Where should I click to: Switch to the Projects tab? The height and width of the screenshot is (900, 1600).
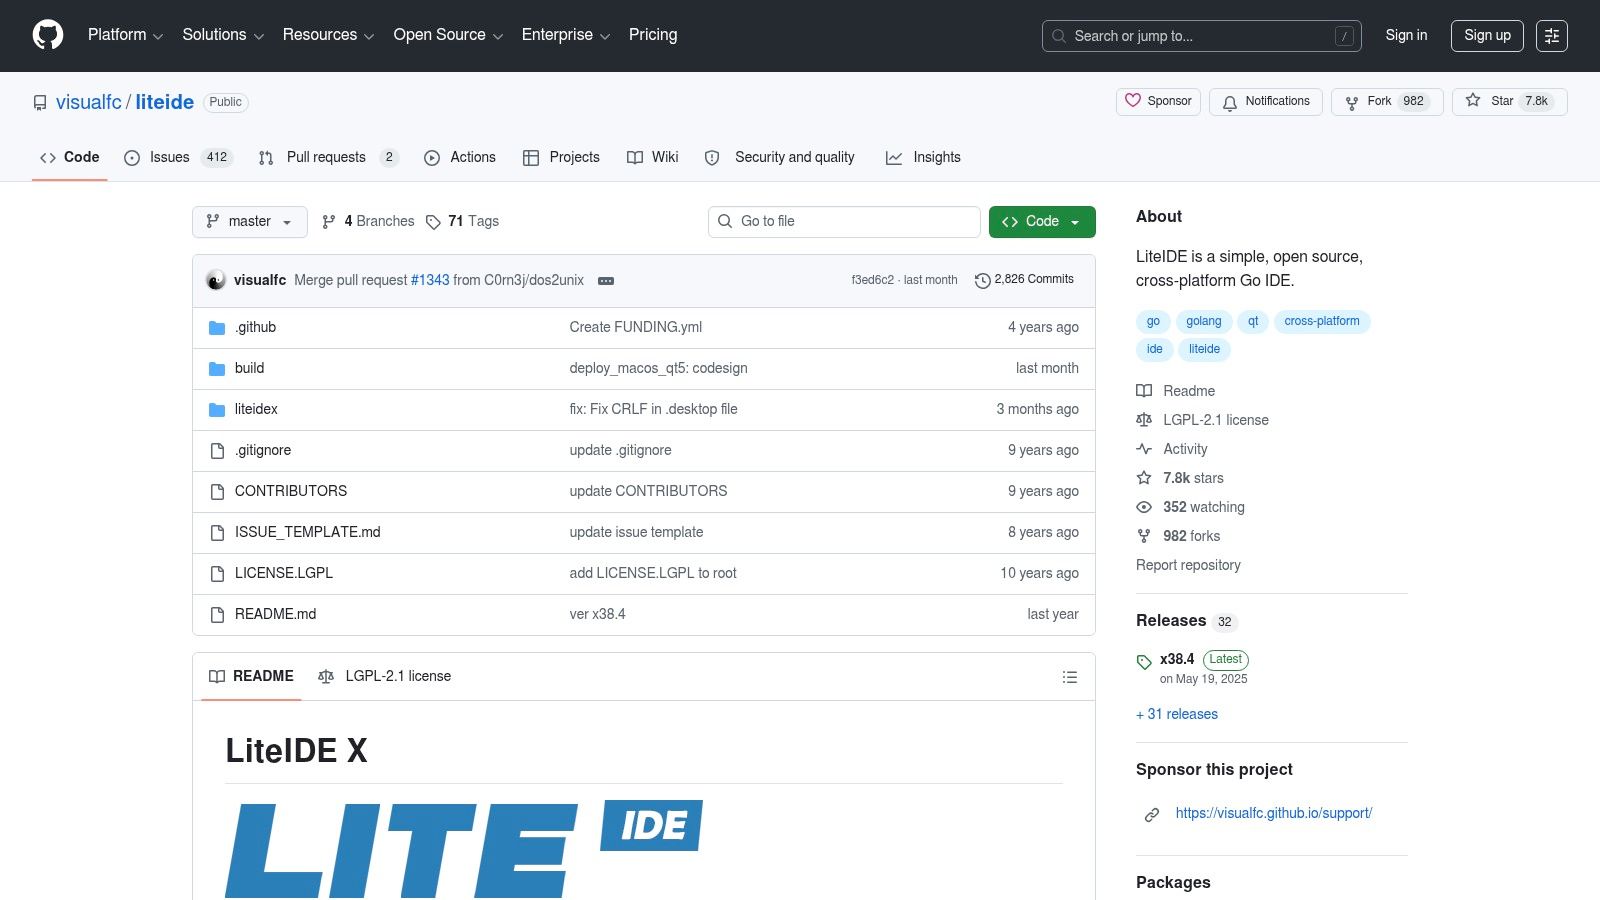tap(561, 158)
